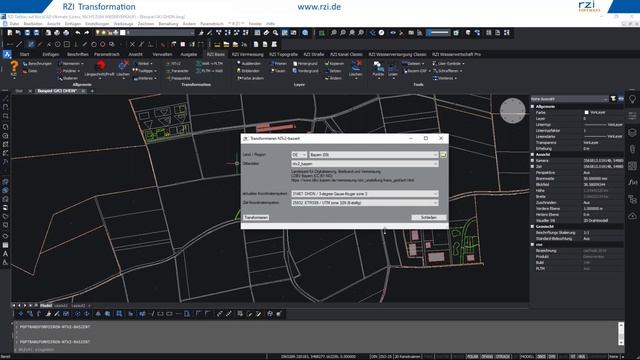The image size is (640, 360).
Task: Click the undo arrow in the top toolbar
Action: 78,33
